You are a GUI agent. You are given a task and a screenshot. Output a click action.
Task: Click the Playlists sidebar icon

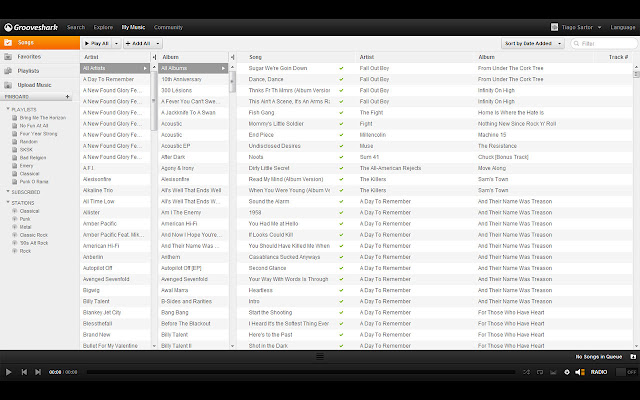tap(8, 71)
